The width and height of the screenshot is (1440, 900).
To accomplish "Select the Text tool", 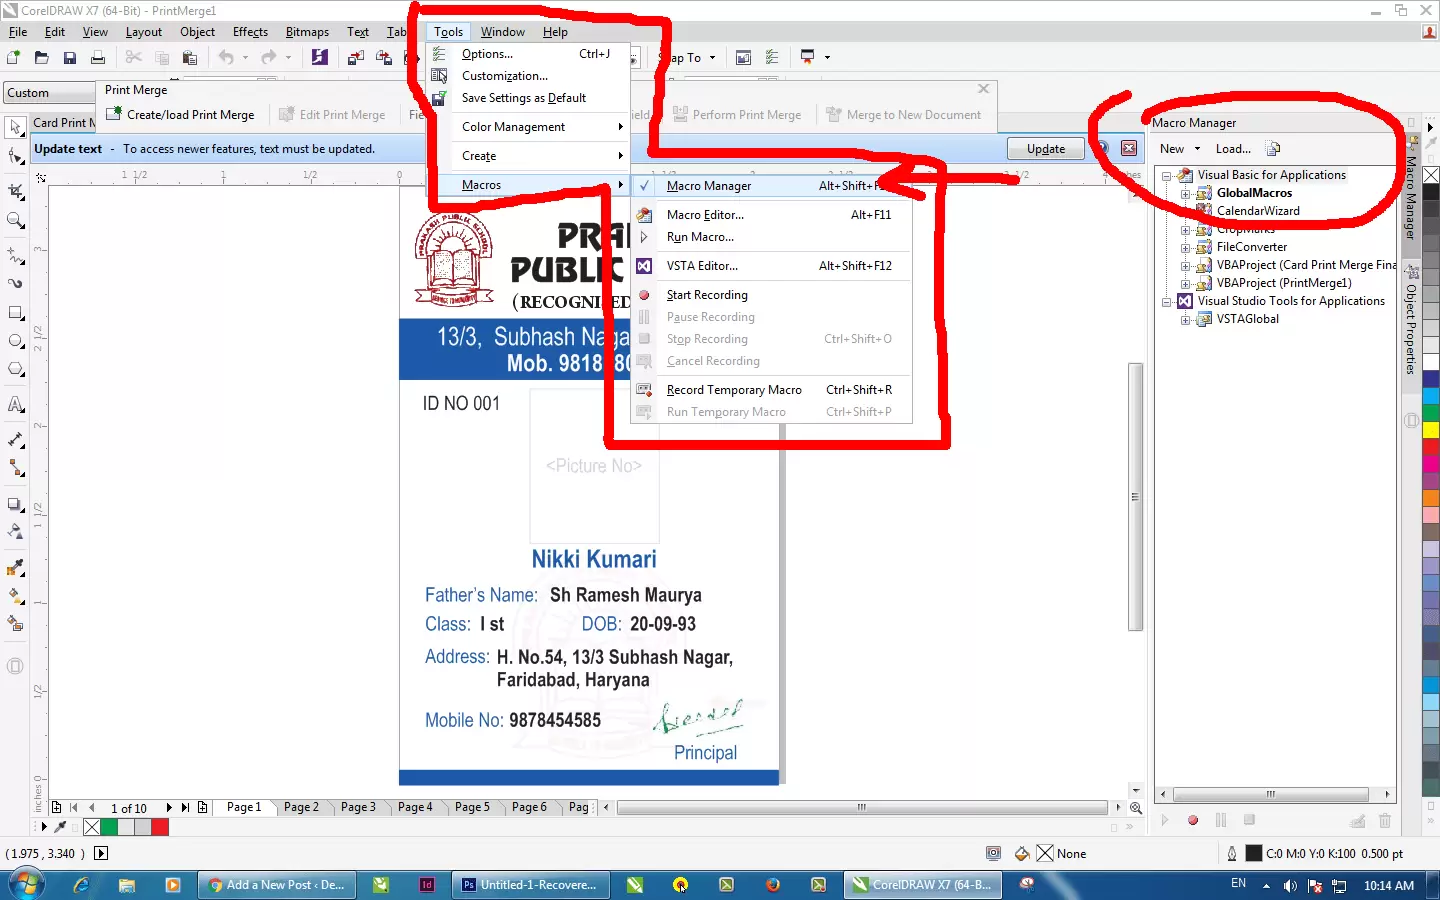I will pyautogui.click(x=16, y=405).
